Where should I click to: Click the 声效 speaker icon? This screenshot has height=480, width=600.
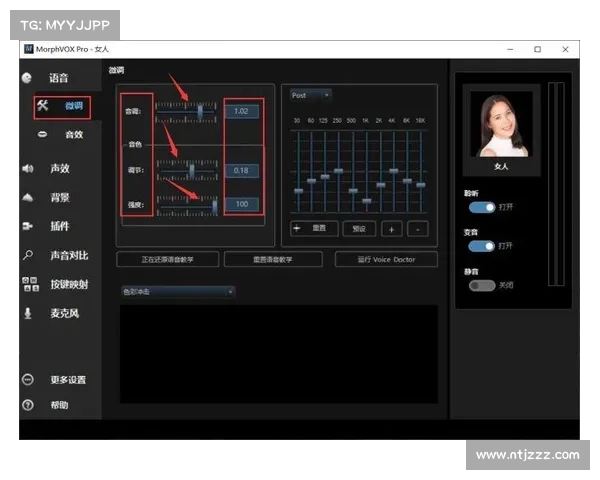28,168
